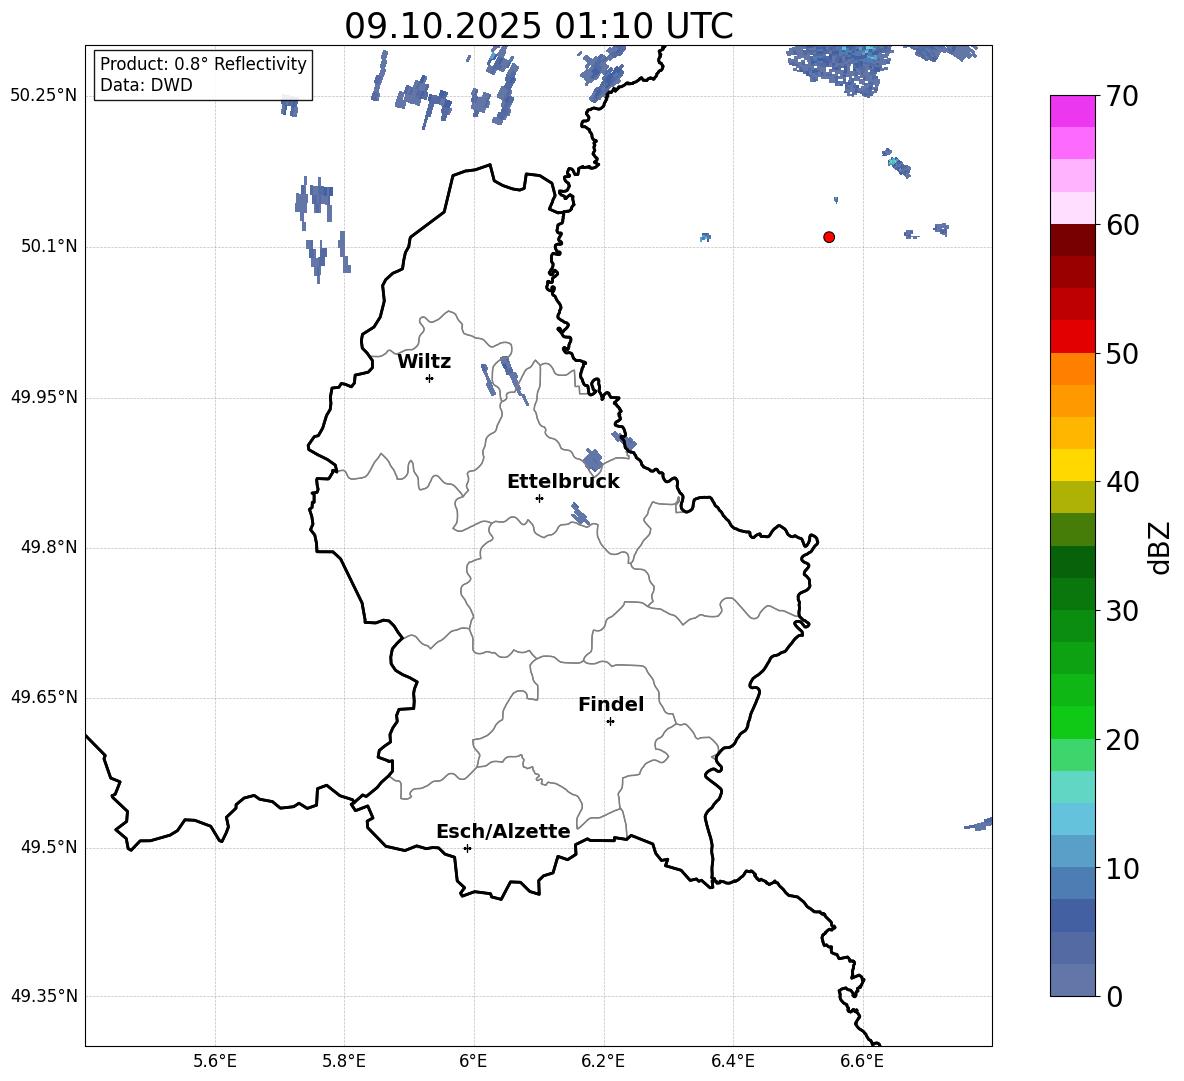Click the 50.1°N latitude label
This screenshot has height=1081, width=1184.
[49, 246]
